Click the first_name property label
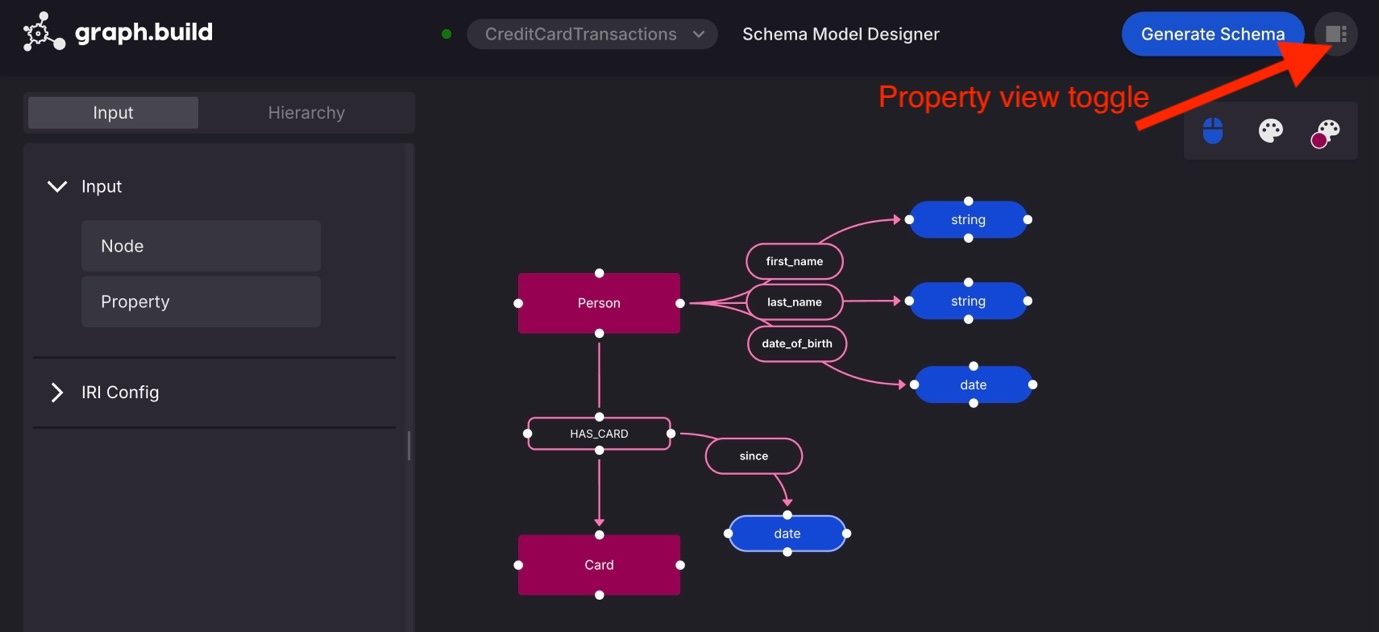Viewport: 1379px width, 632px height. 794,261
